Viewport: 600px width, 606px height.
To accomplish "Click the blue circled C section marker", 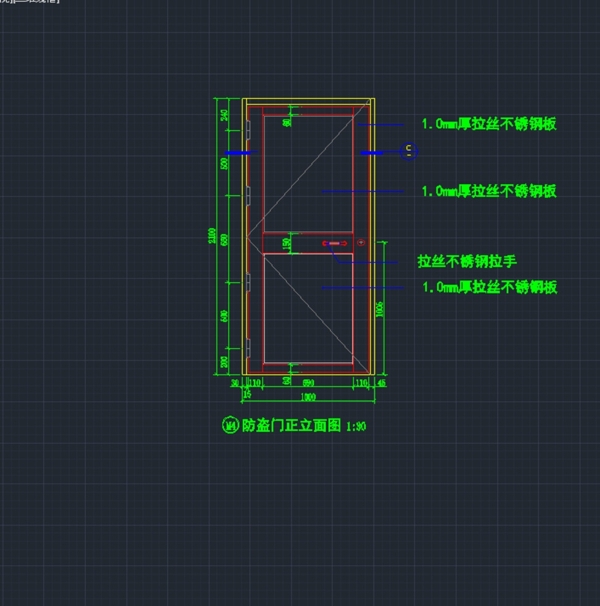I will coord(409,151).
